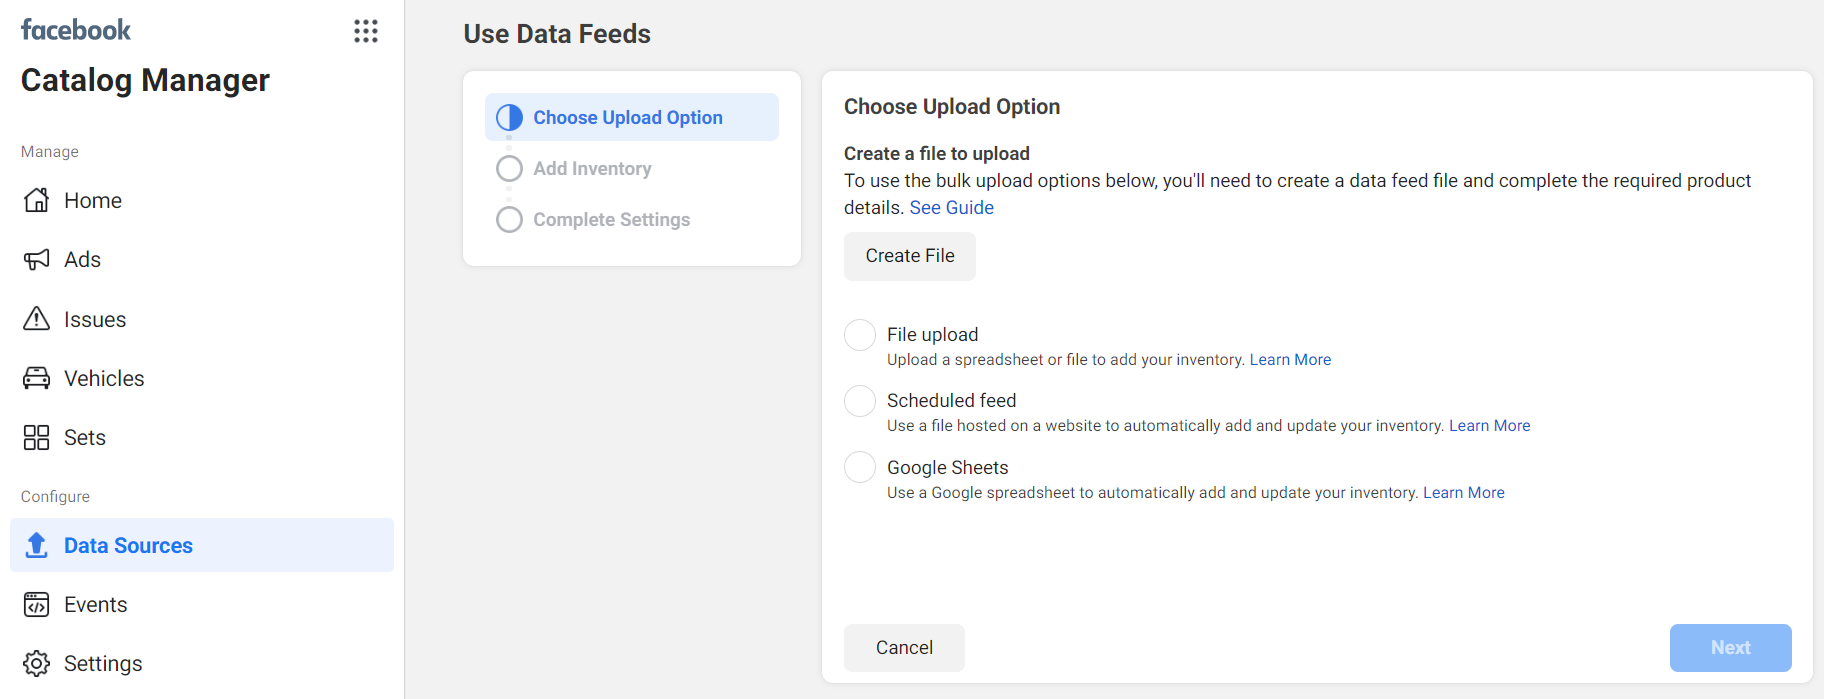This screenshot has width=1824, height=699.
Task: Open Events in the sidebar
Action: (x=202, y=604)
